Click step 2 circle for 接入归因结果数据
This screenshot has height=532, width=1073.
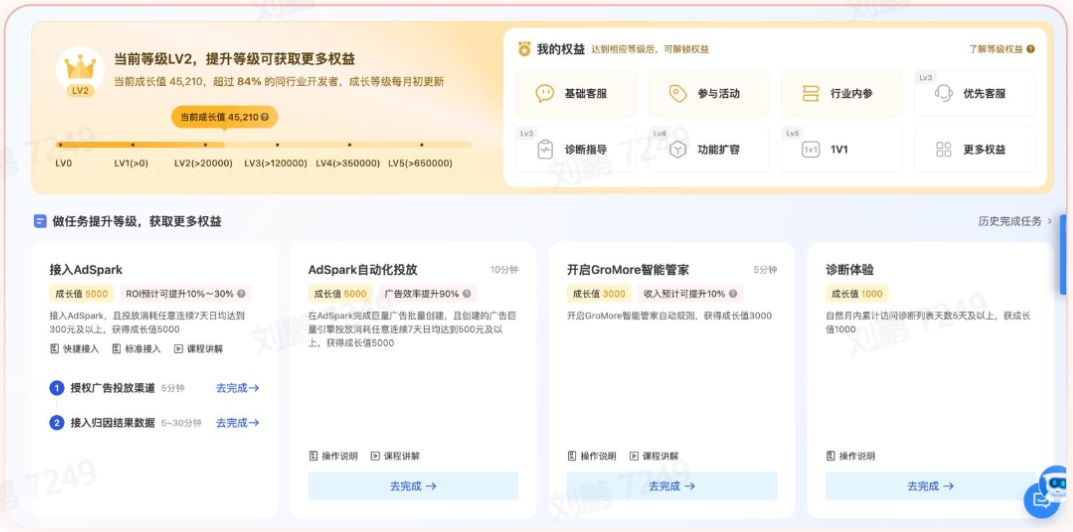(57, 423)
